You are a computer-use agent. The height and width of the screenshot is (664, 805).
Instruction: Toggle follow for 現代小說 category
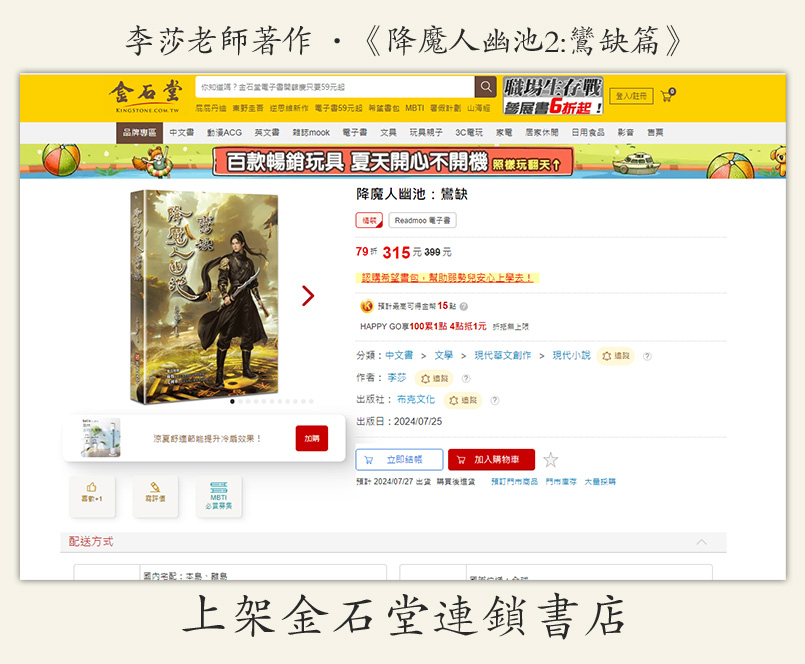pyautogui.click(x=615, y=356)
